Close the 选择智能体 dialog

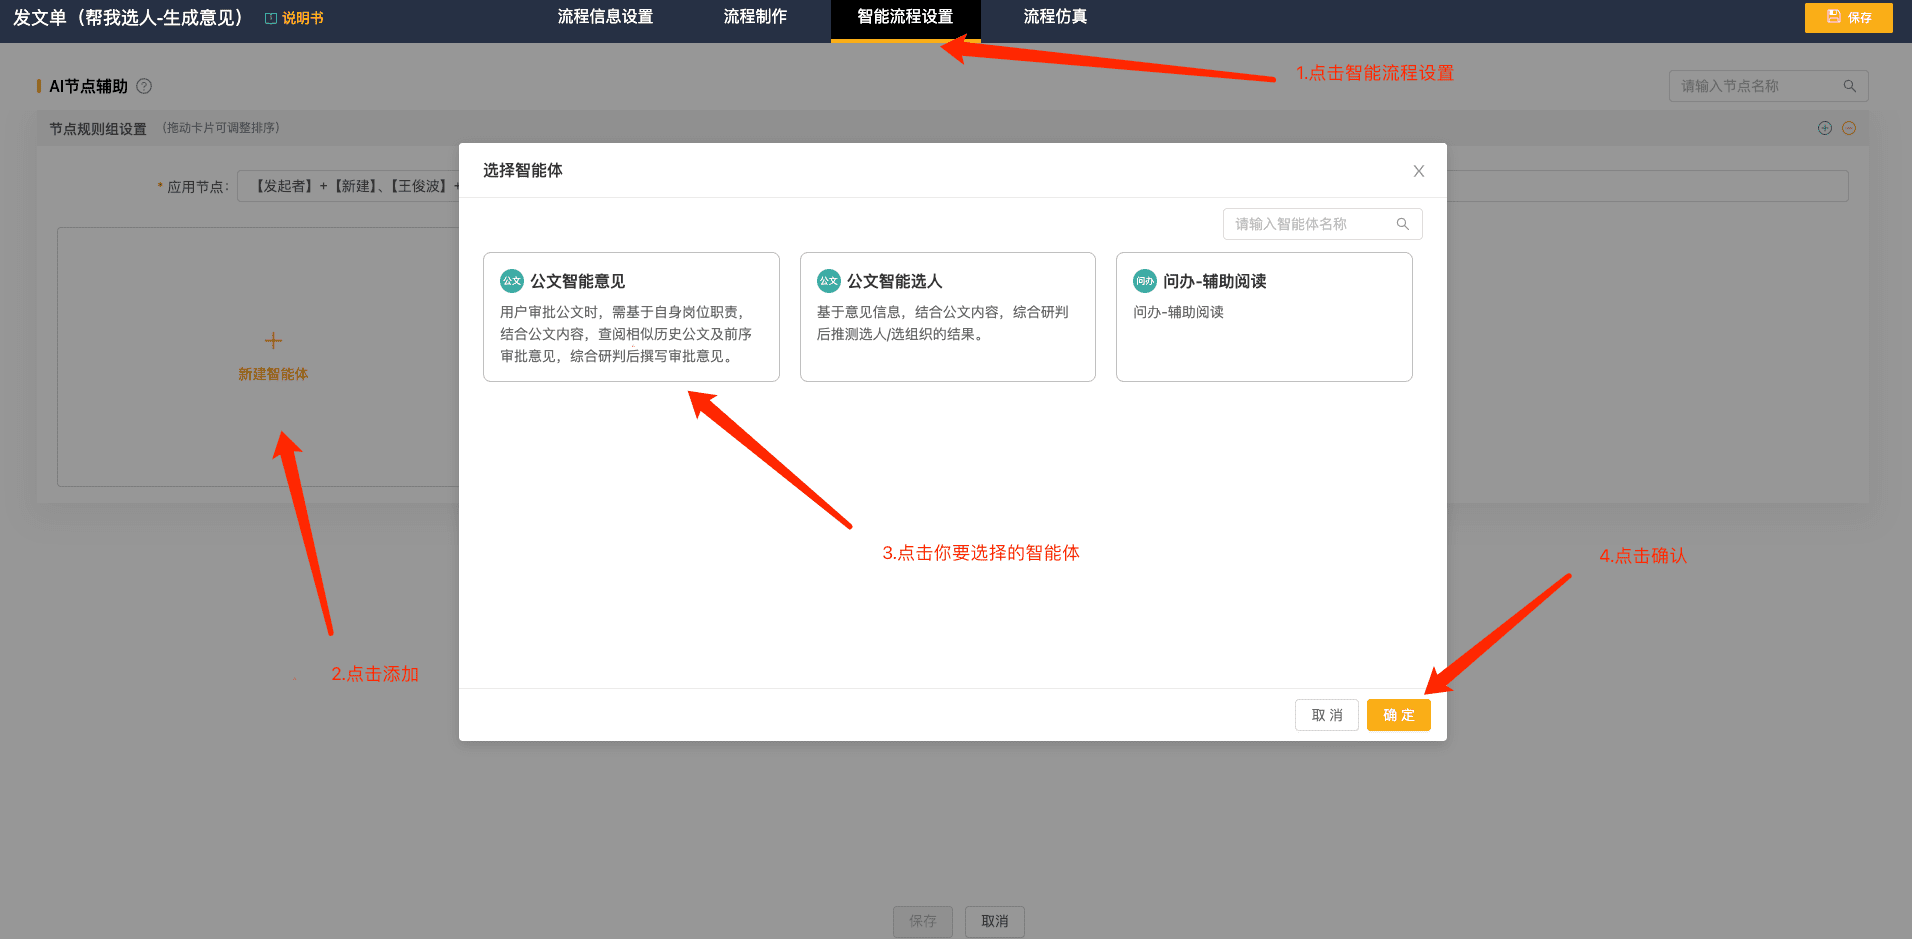[x=1418, y=171]
